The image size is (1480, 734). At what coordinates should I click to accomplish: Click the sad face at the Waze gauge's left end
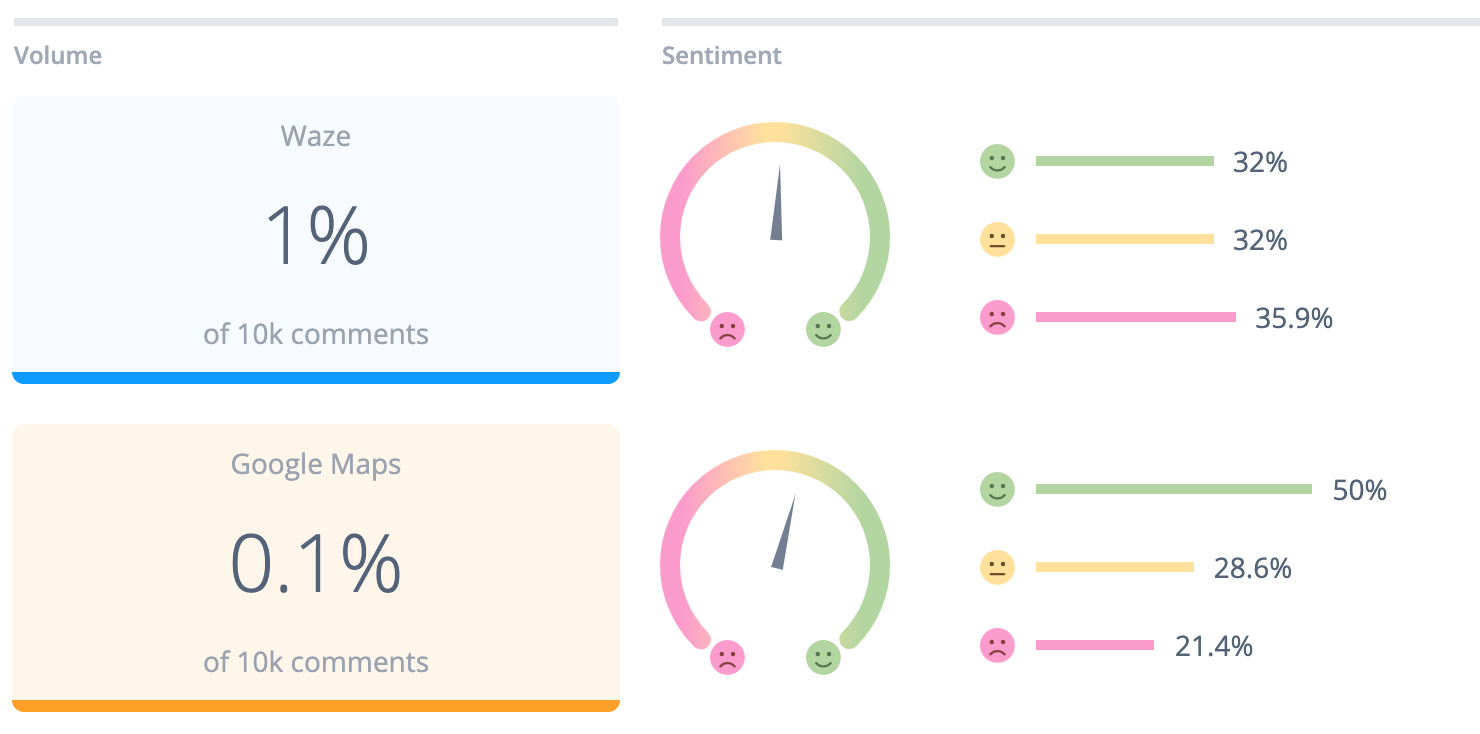click(727, 327)
